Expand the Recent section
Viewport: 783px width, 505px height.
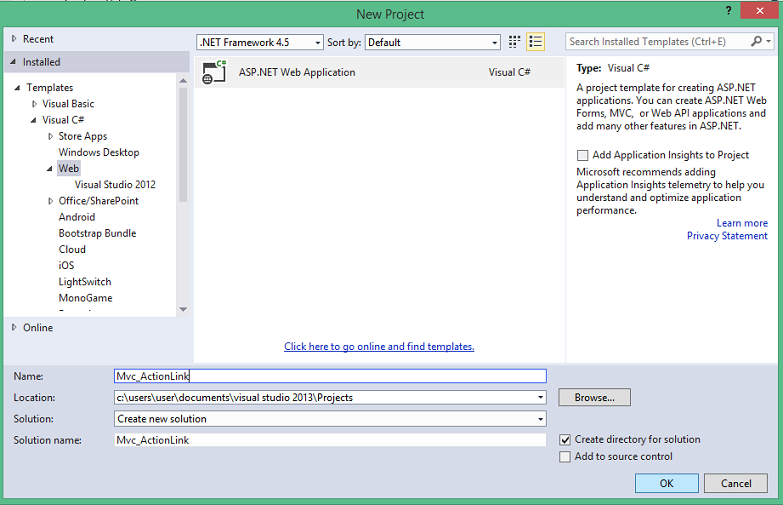pyautogui.click(x=14, y=38)
